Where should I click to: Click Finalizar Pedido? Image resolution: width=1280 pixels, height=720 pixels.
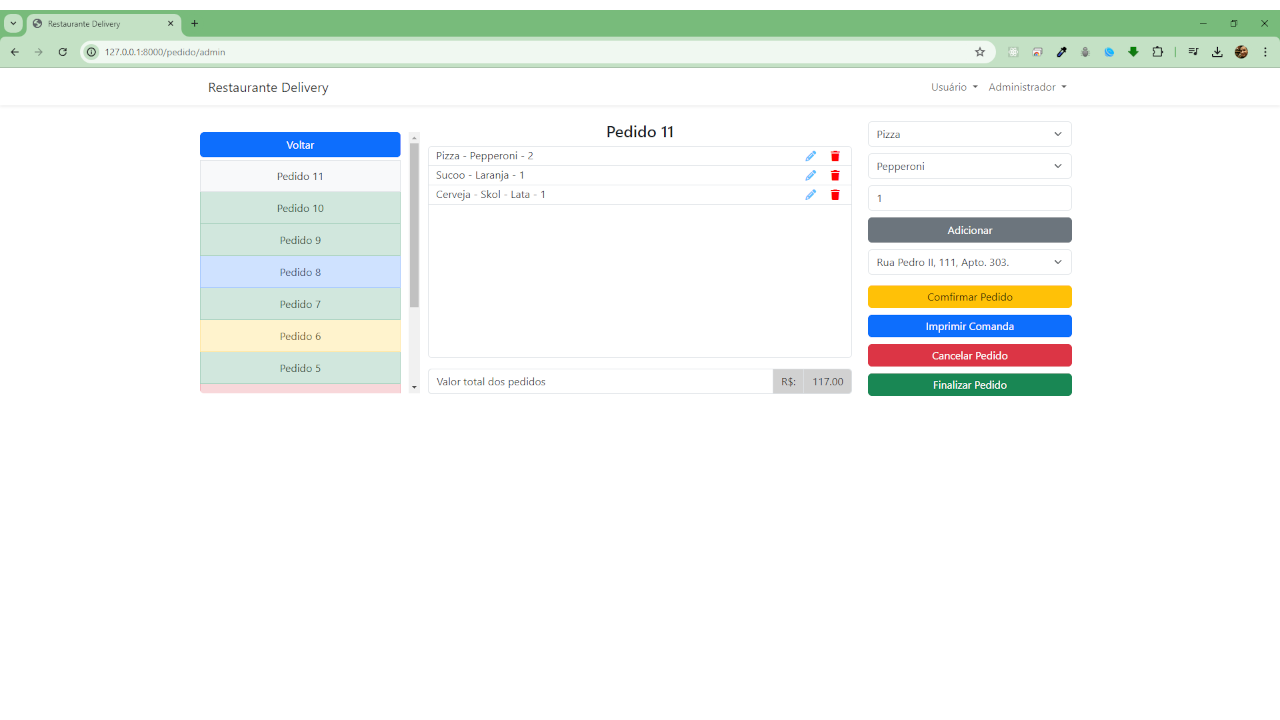(x=969, y=385)
